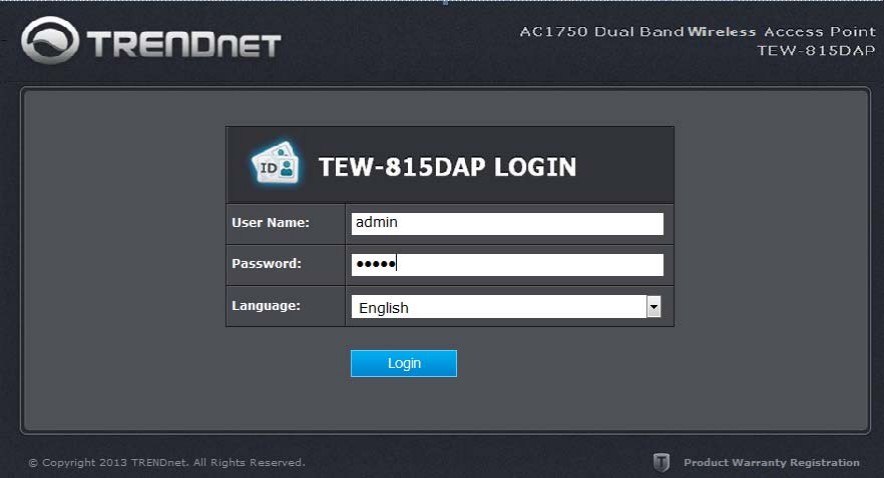This screenshot has width=884, height=478.
Task: Click the ID card login icon
Action: point(275,164)
